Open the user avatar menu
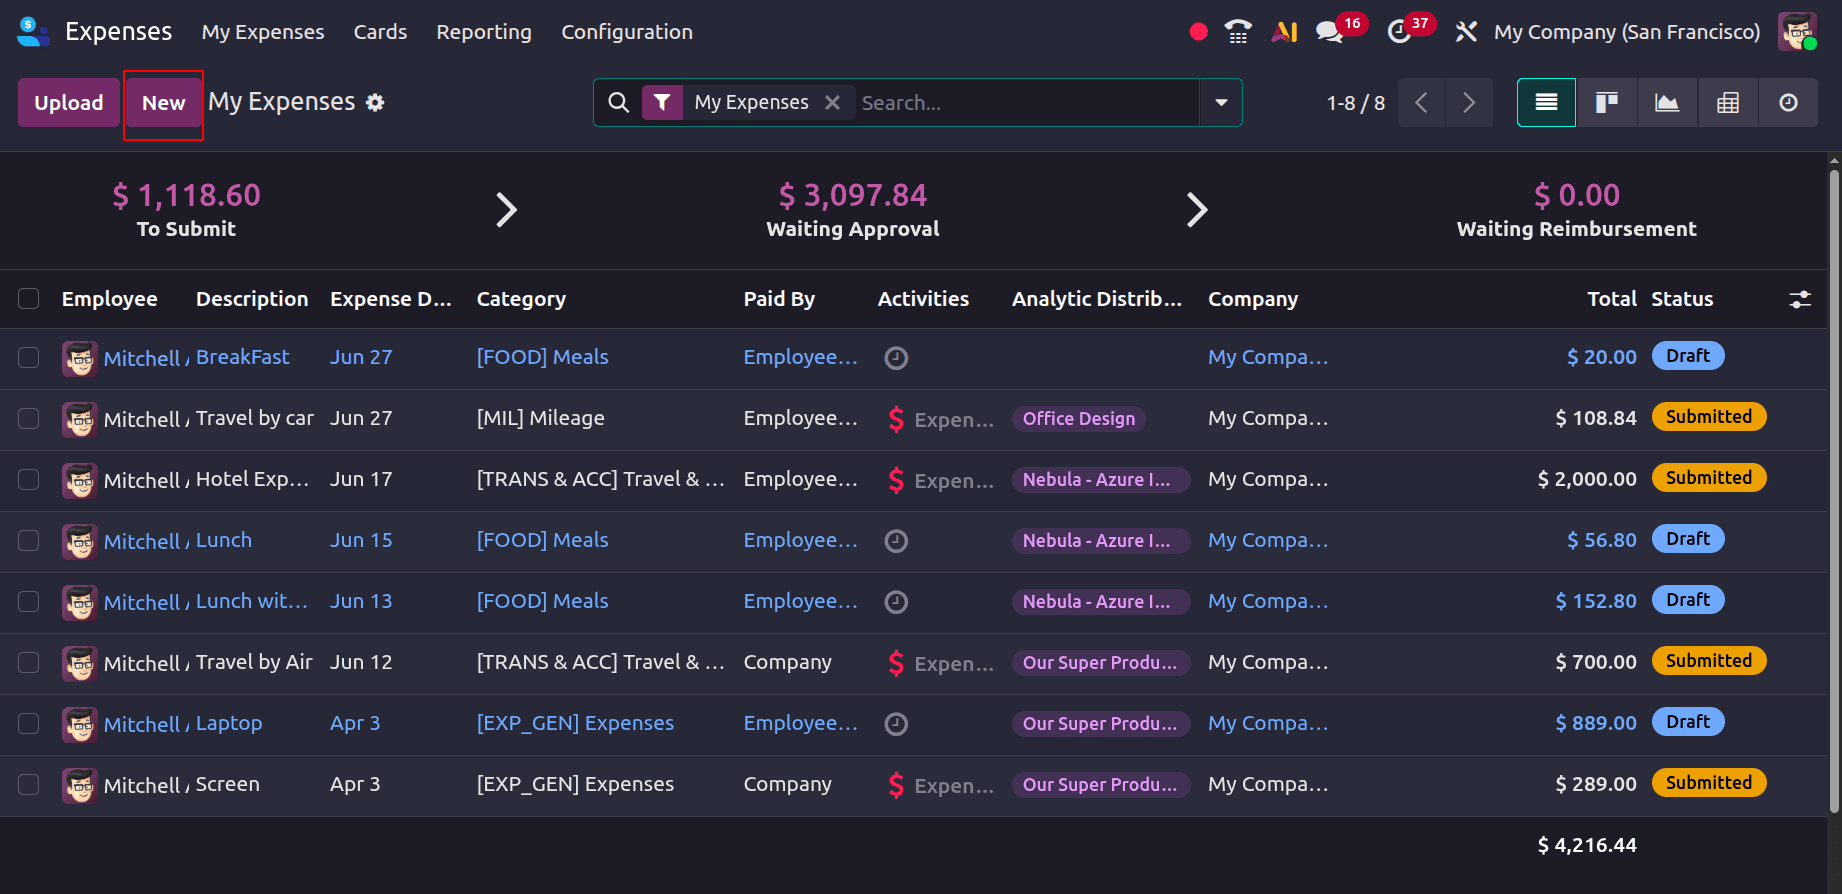 pyautogui.click(x=1797, y=32)
